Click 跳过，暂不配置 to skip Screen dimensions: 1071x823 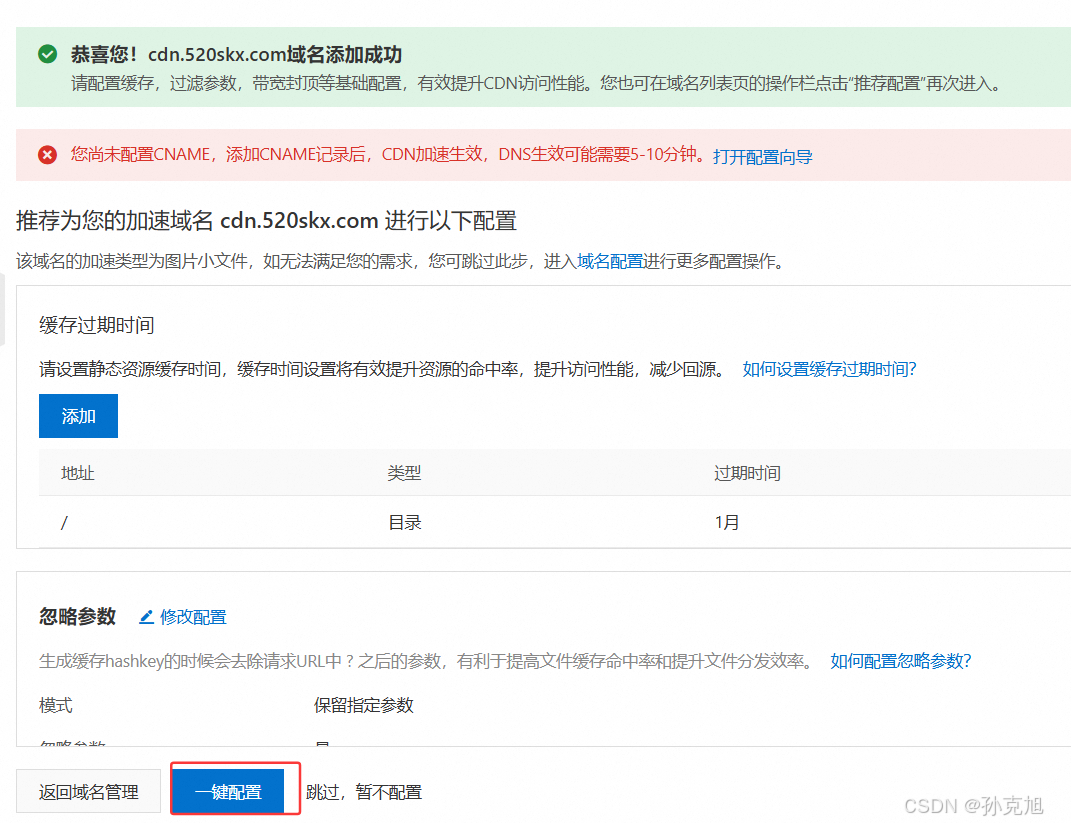click(x=364, y=792)
